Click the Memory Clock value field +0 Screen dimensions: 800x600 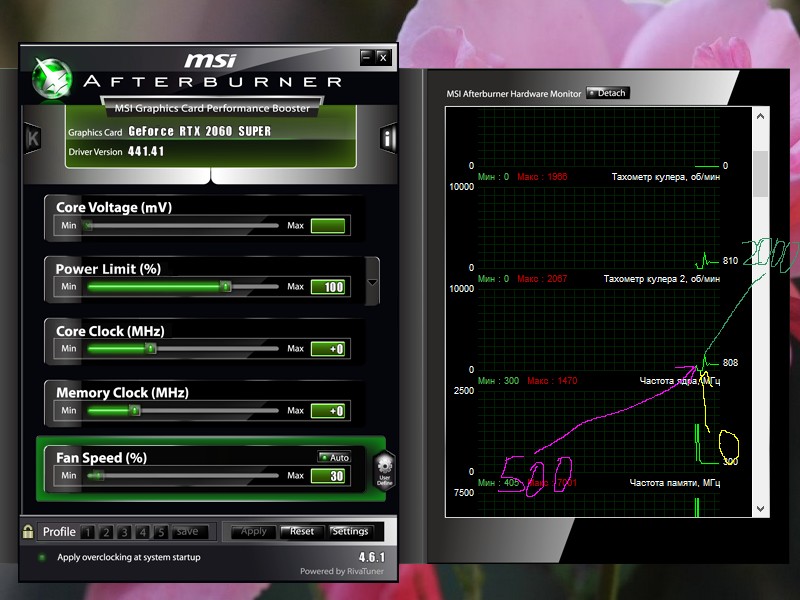point(328,411)
